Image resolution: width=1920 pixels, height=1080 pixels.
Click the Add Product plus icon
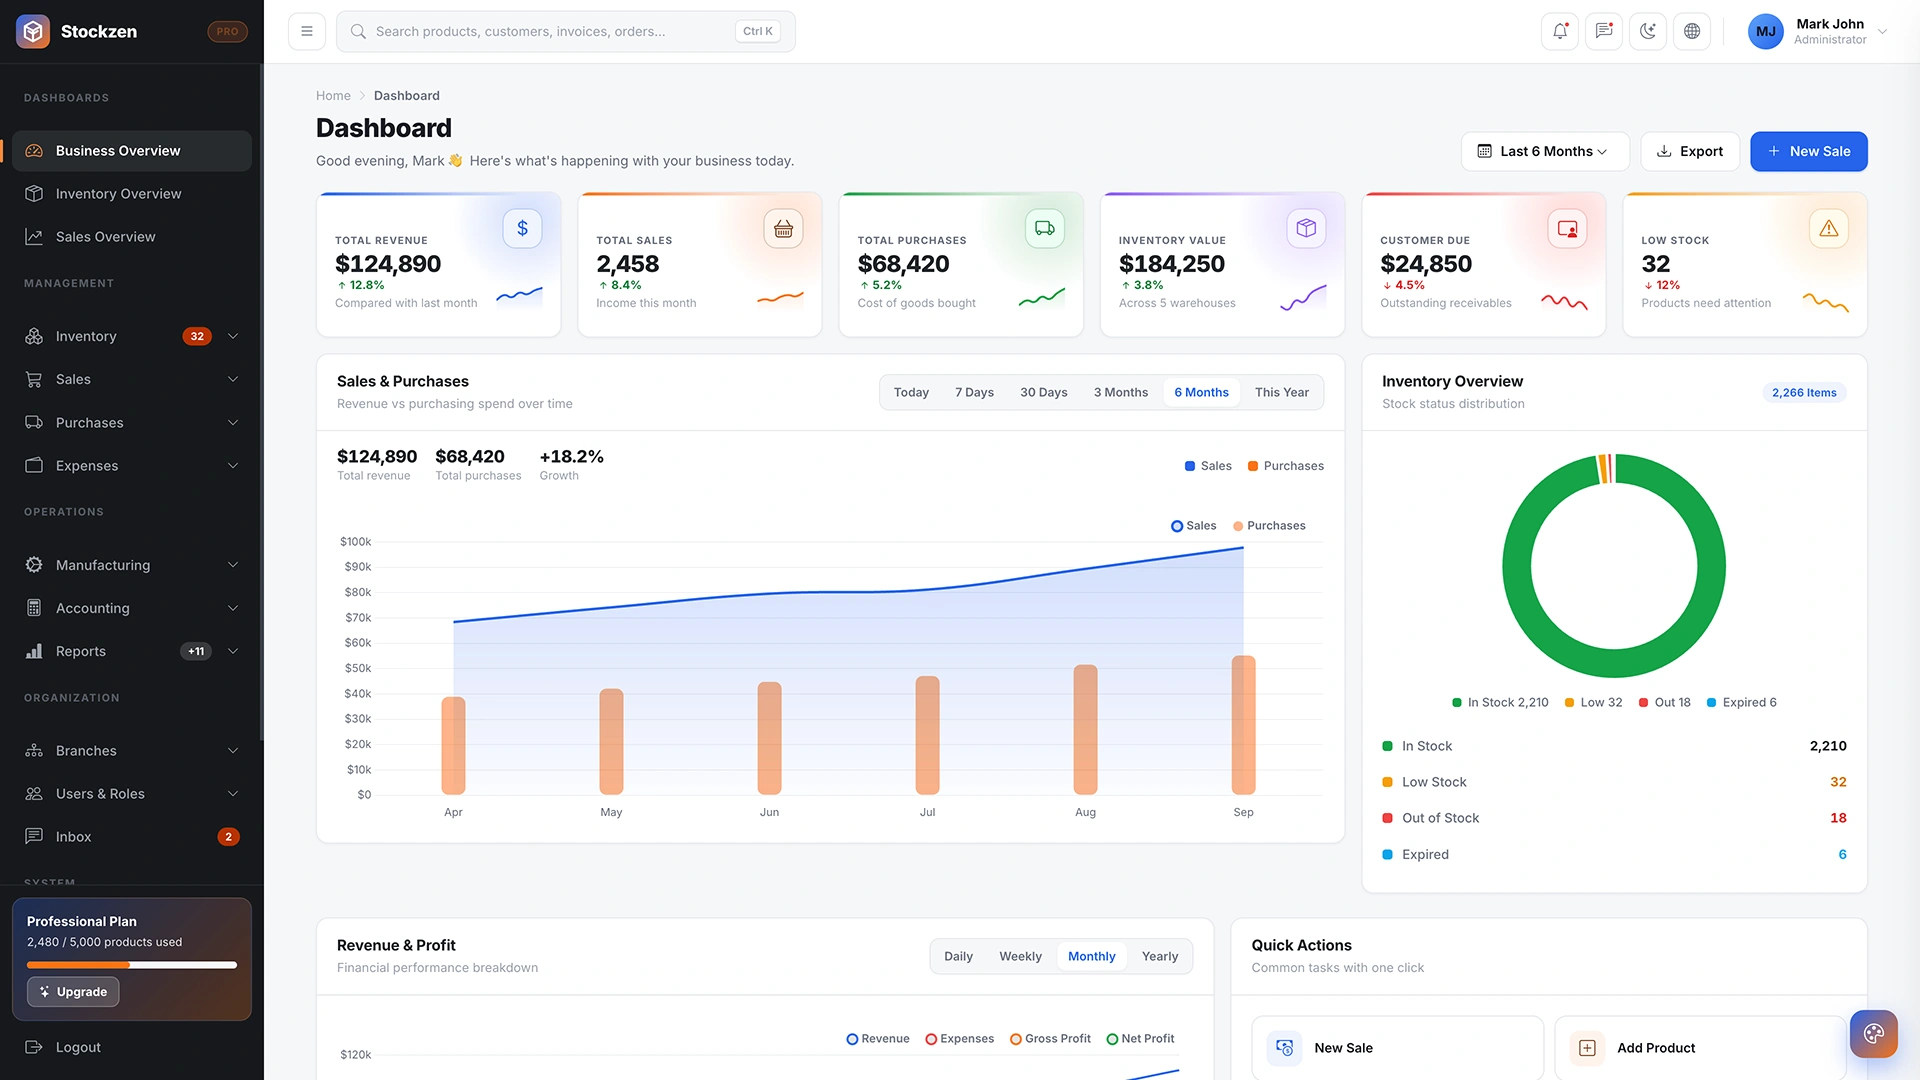click(1587, 1048)
